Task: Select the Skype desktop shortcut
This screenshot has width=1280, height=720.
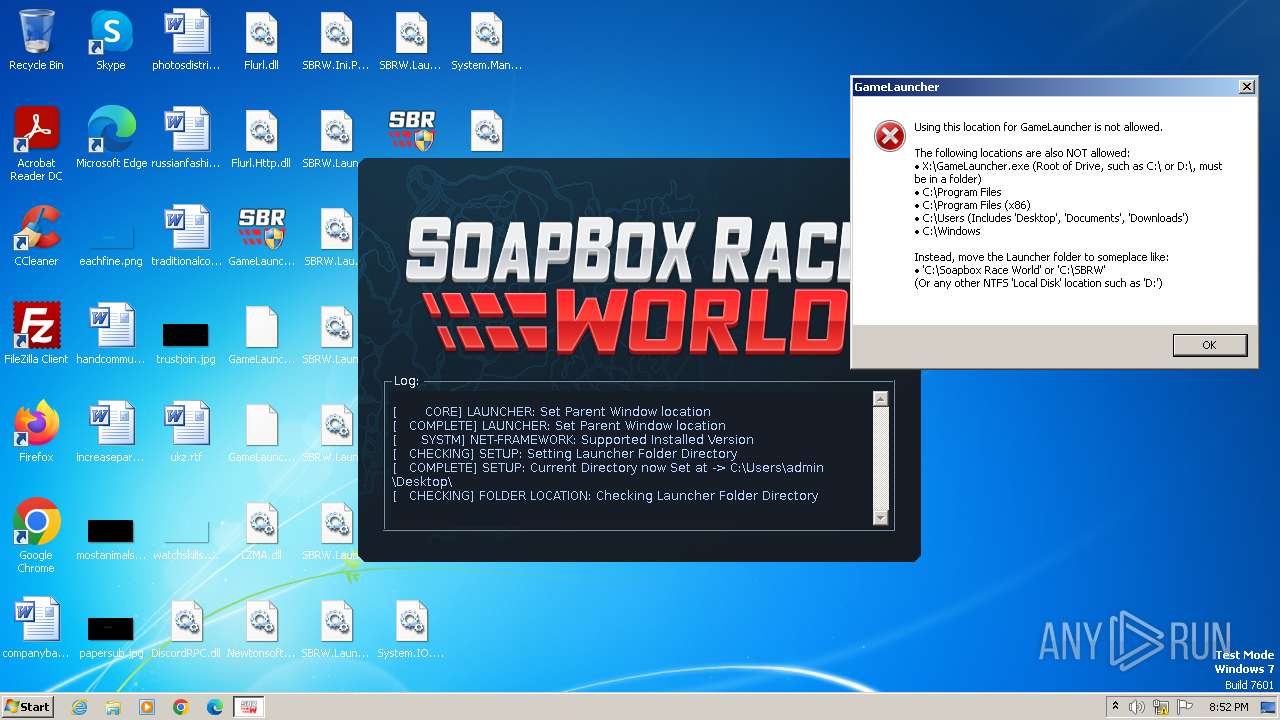Action: tap(110, 41)
